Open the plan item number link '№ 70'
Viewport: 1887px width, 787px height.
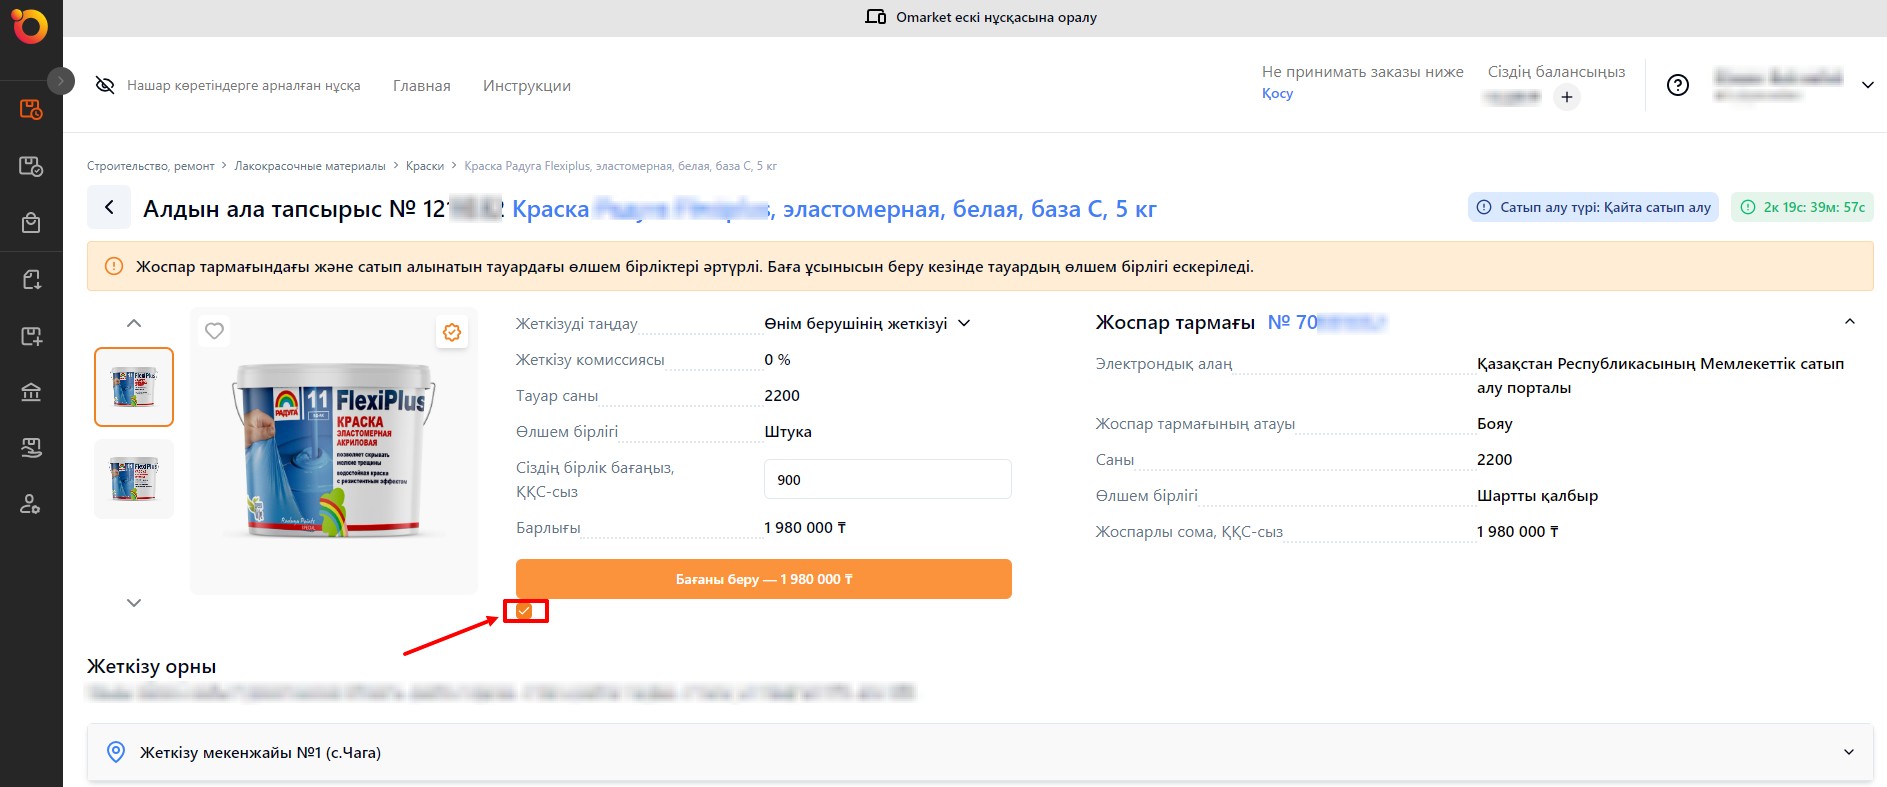tap(1326, 322)
